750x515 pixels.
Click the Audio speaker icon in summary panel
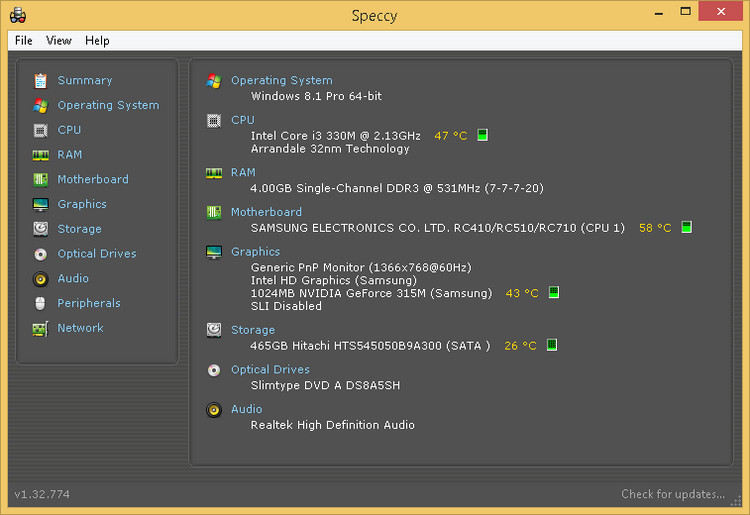click(x=214, y=410)
